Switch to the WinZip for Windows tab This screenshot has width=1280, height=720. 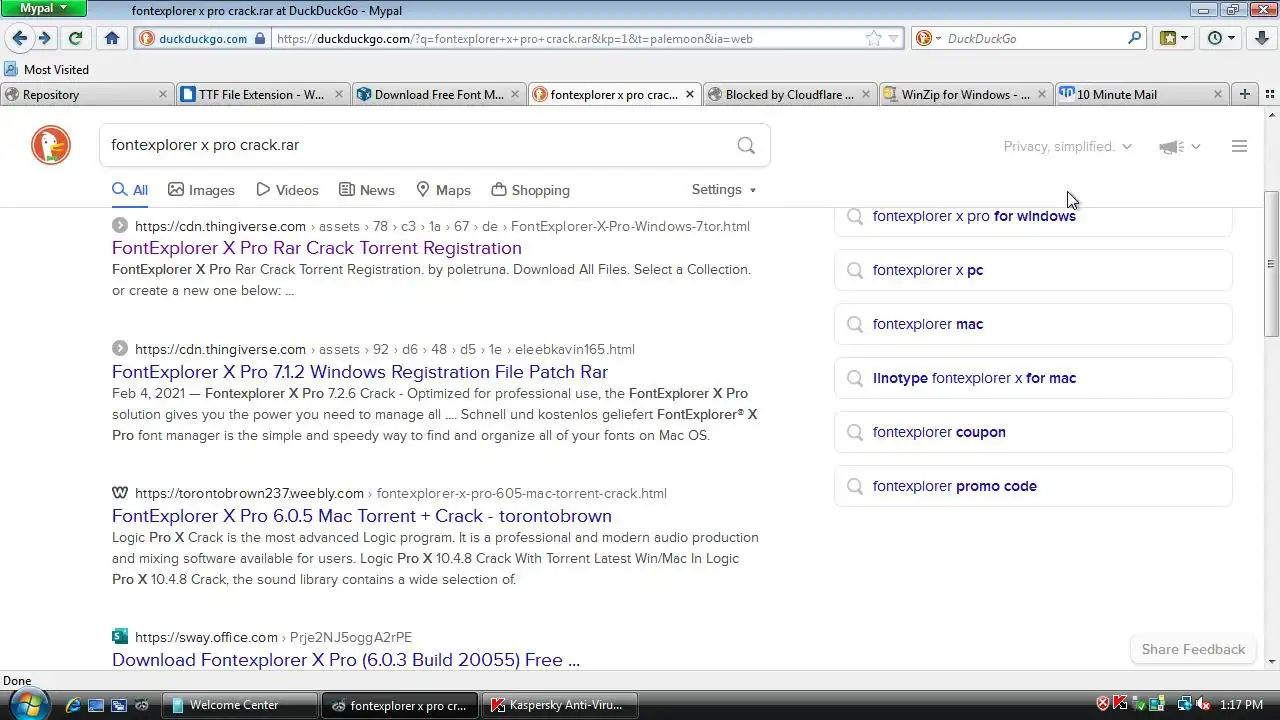(965, 94)
